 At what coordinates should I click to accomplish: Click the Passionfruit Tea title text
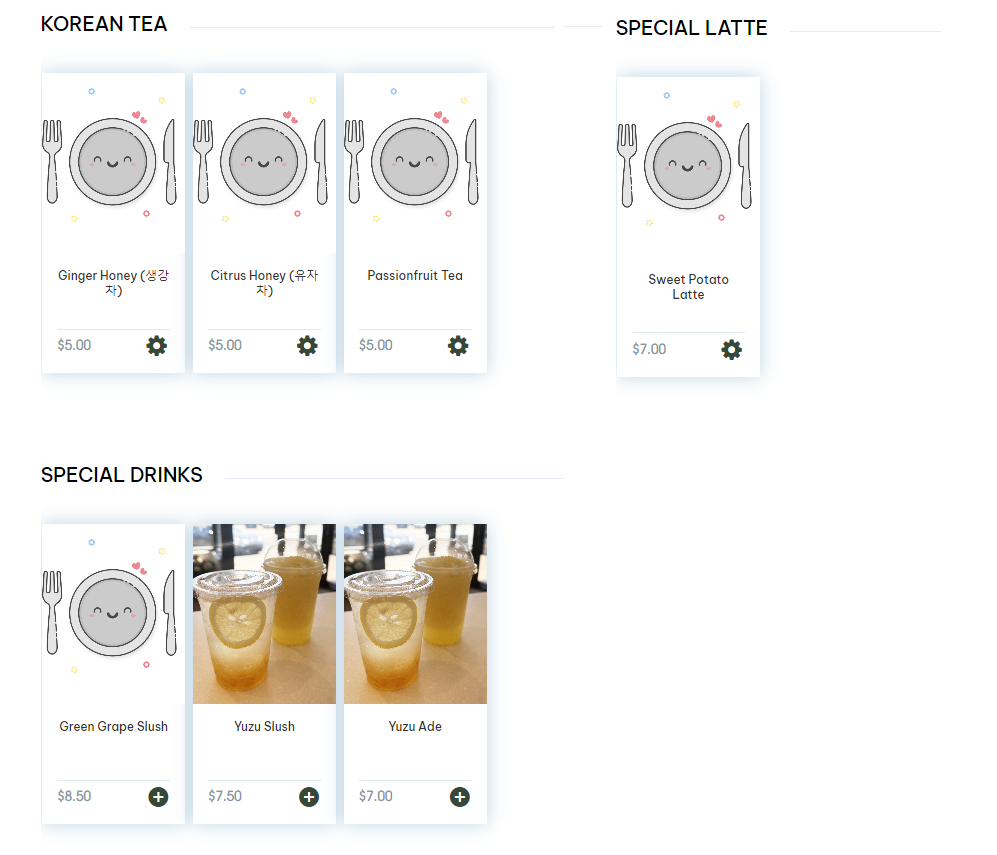click(x=415, y=276)
